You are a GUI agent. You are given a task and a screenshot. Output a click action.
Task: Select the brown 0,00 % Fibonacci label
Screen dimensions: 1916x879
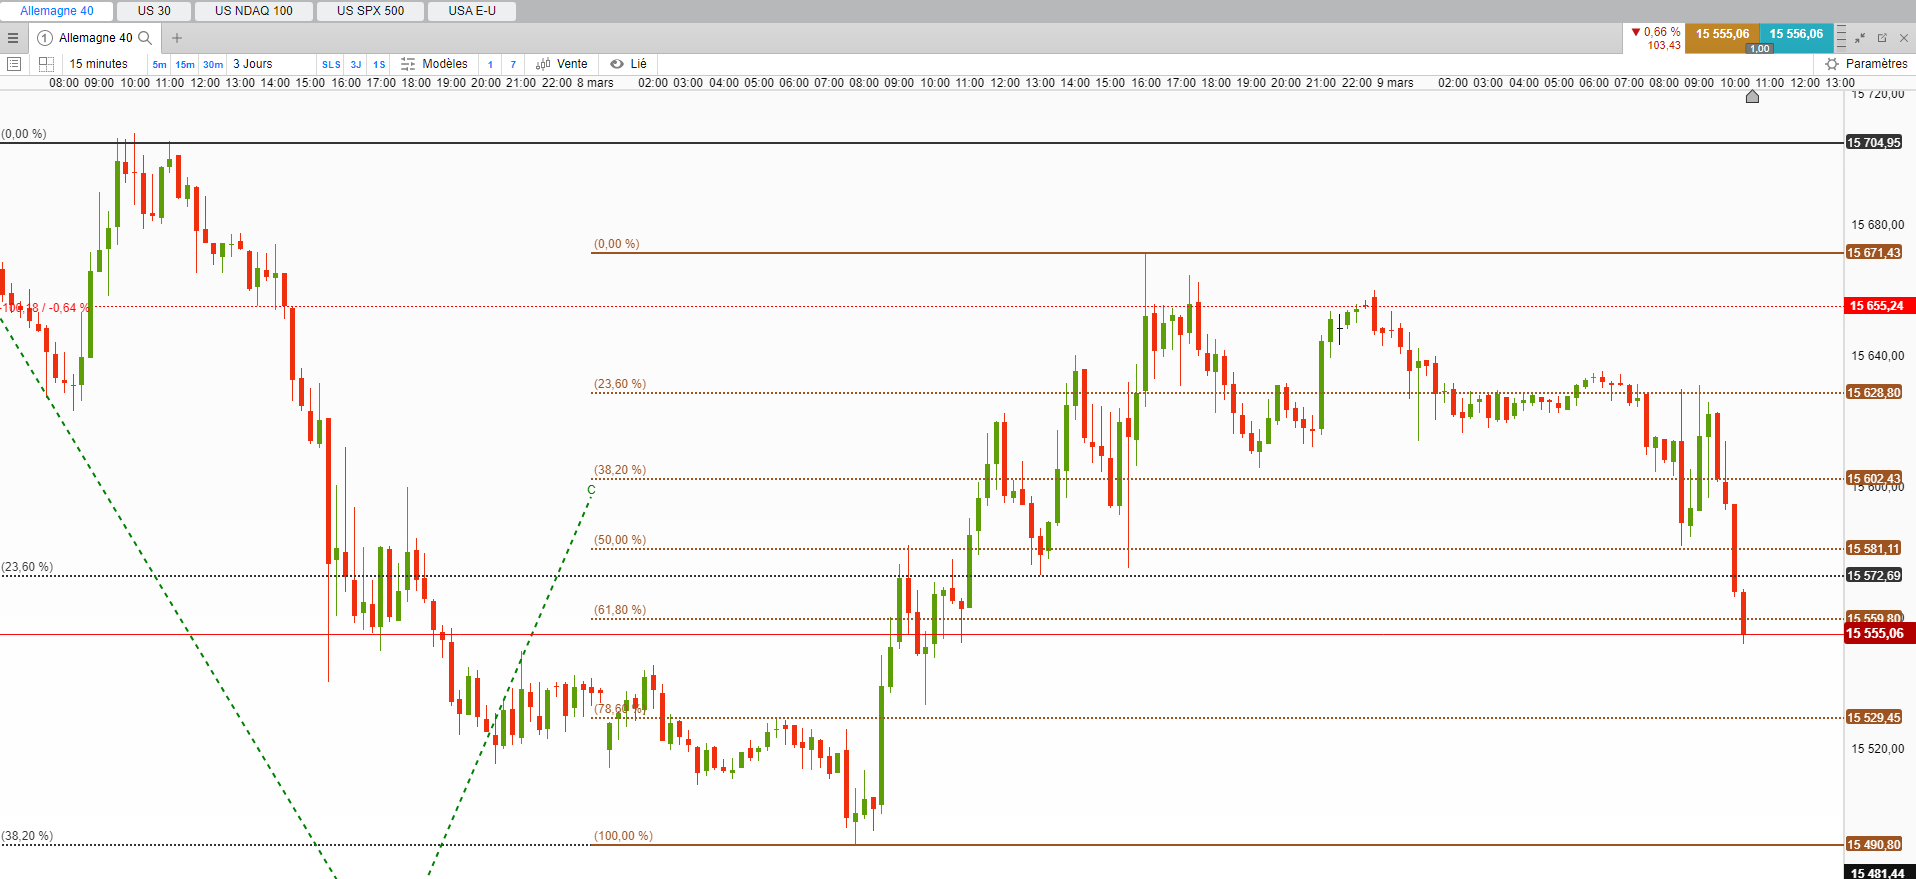pos(617,244)
